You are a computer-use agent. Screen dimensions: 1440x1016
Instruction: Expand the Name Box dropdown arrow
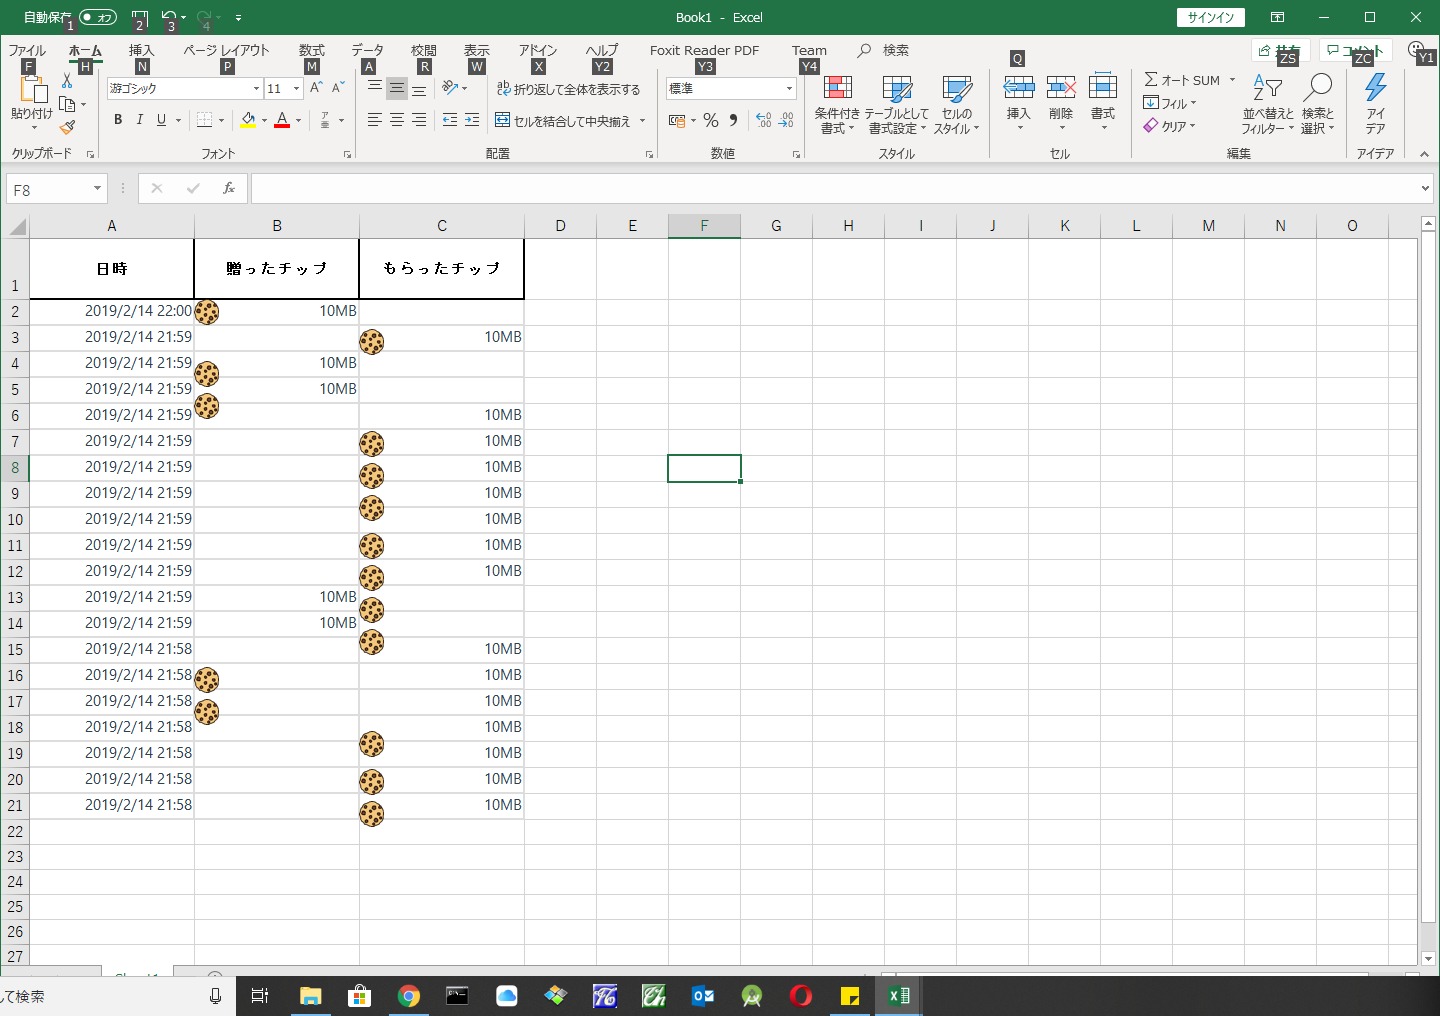click(x=97, y=189)
